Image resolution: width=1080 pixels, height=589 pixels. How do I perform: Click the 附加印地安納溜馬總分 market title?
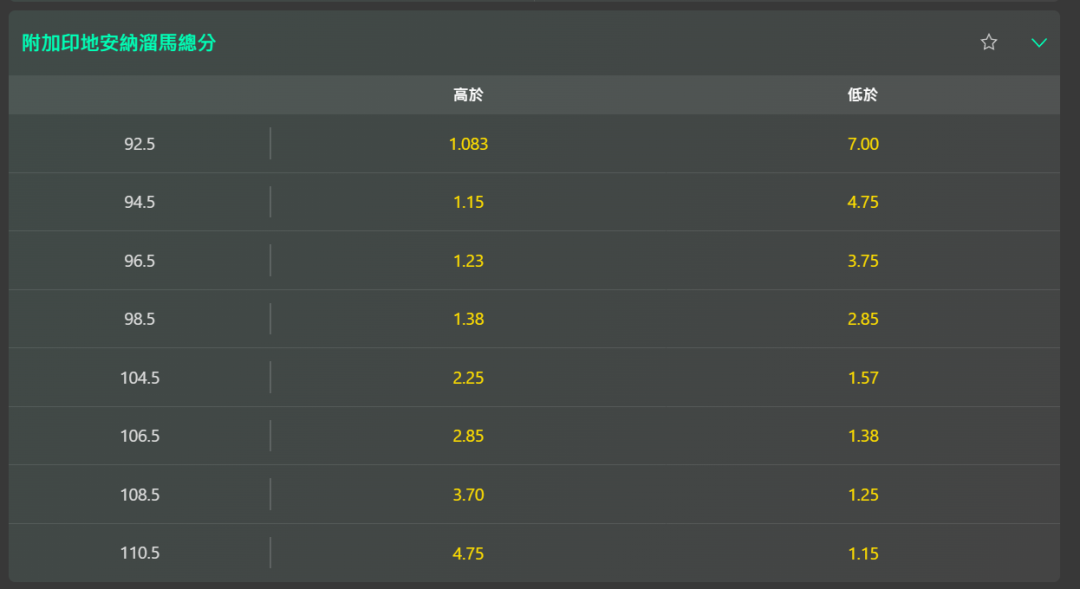[119, 43]
